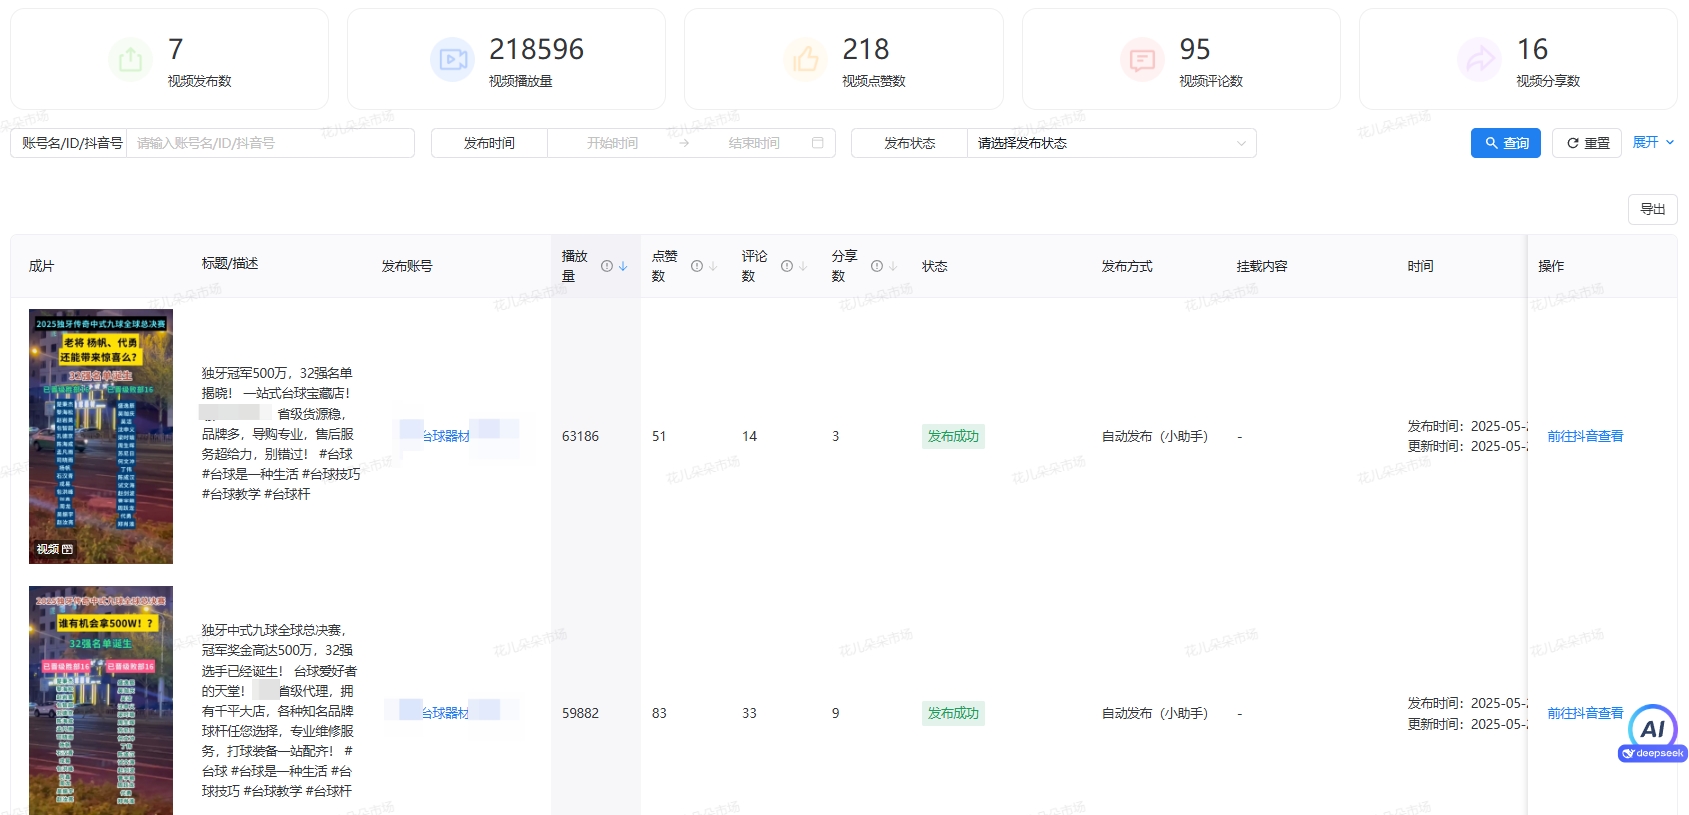
Task: Sort by 分享数 arrow
Action: (x=893, y=266)
